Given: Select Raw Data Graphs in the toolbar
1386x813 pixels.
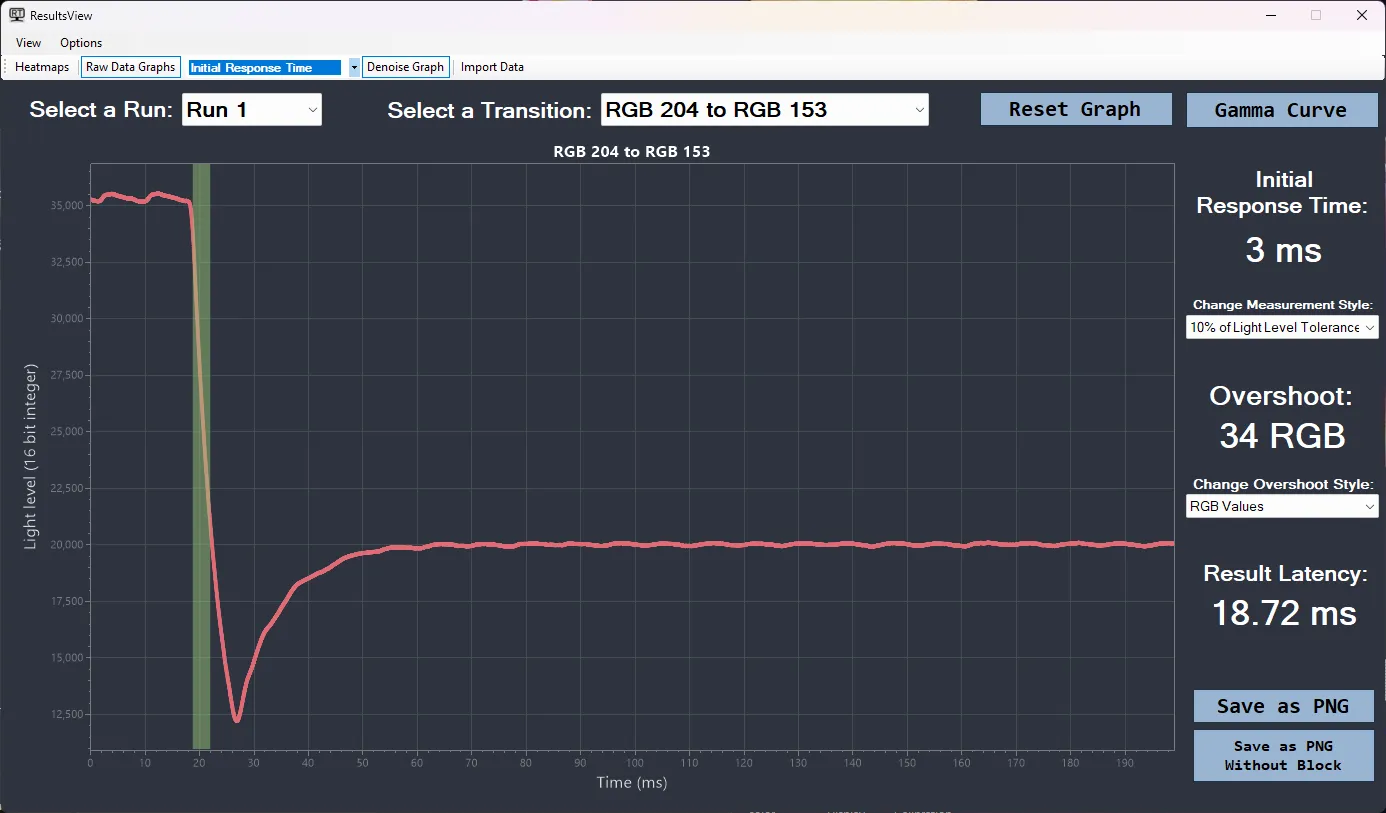Looking at the screenshot, I should pos(130,67).
